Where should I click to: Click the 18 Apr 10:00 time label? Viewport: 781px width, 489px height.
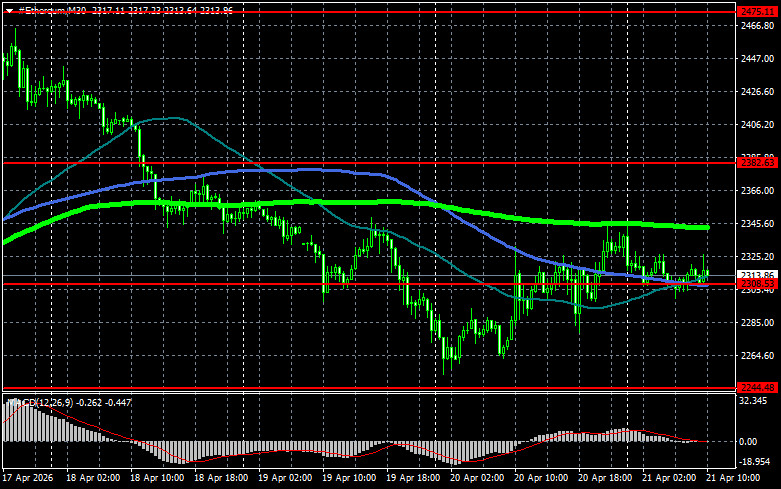click(157, 478)
